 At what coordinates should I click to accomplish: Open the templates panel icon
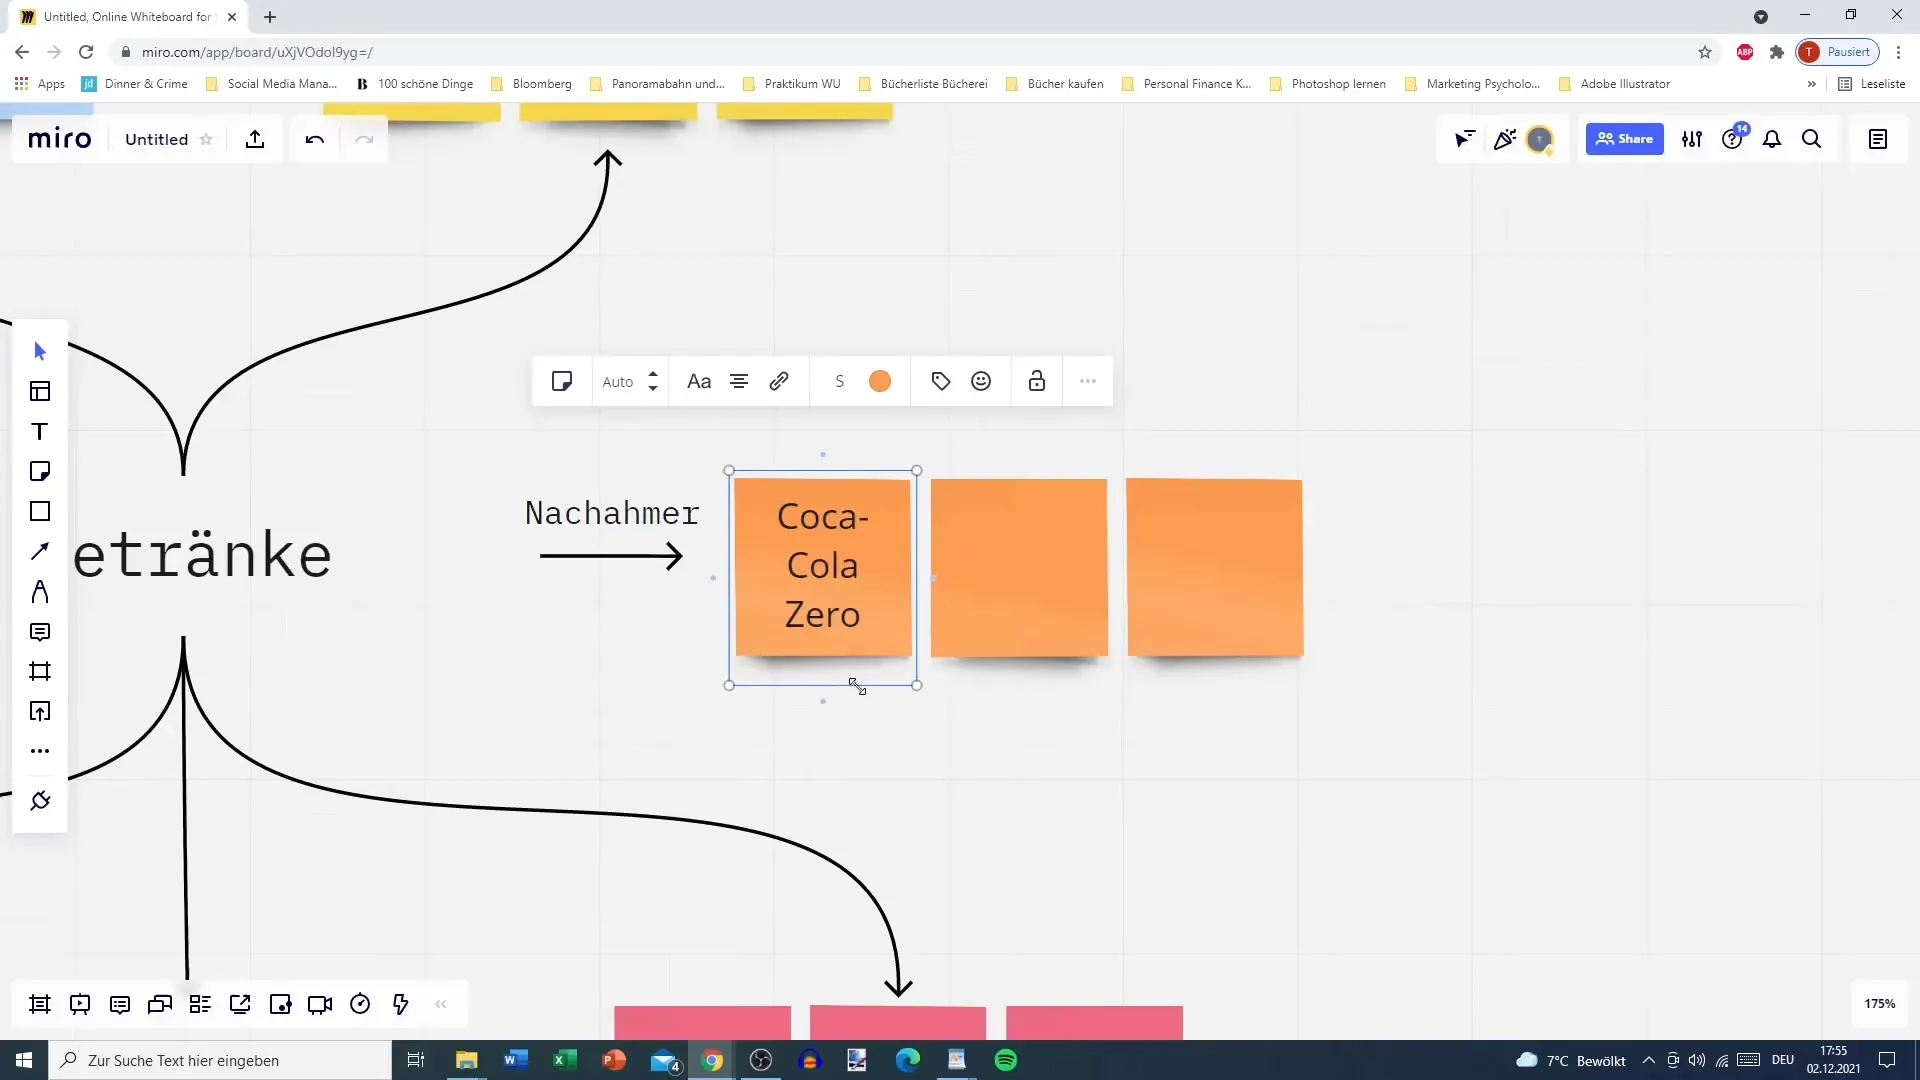point(40,392)
